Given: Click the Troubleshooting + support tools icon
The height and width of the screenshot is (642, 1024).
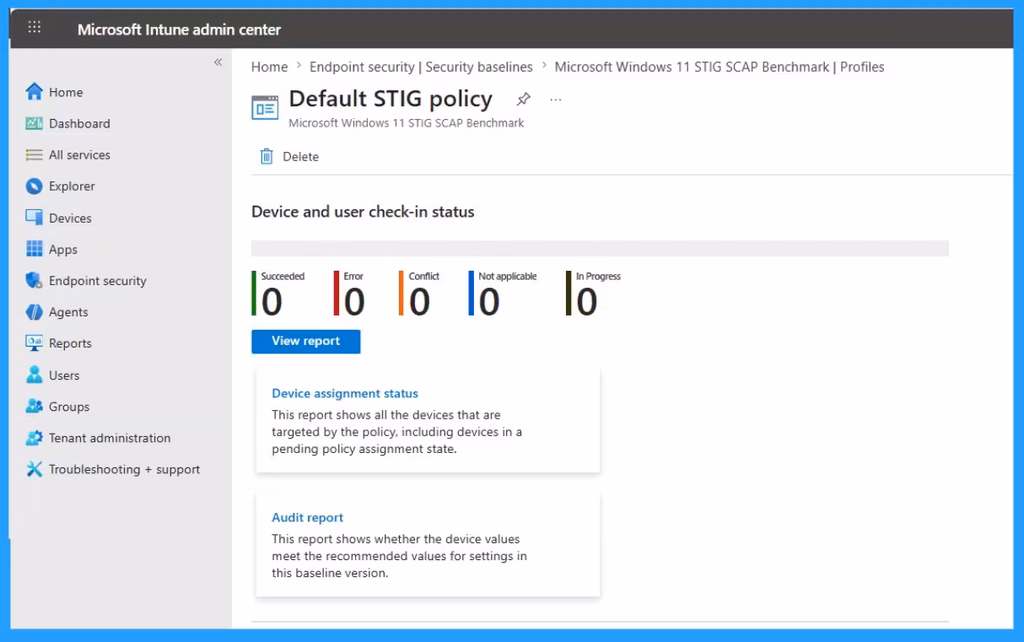Looking at the screenshot, I should pos(34,469).
